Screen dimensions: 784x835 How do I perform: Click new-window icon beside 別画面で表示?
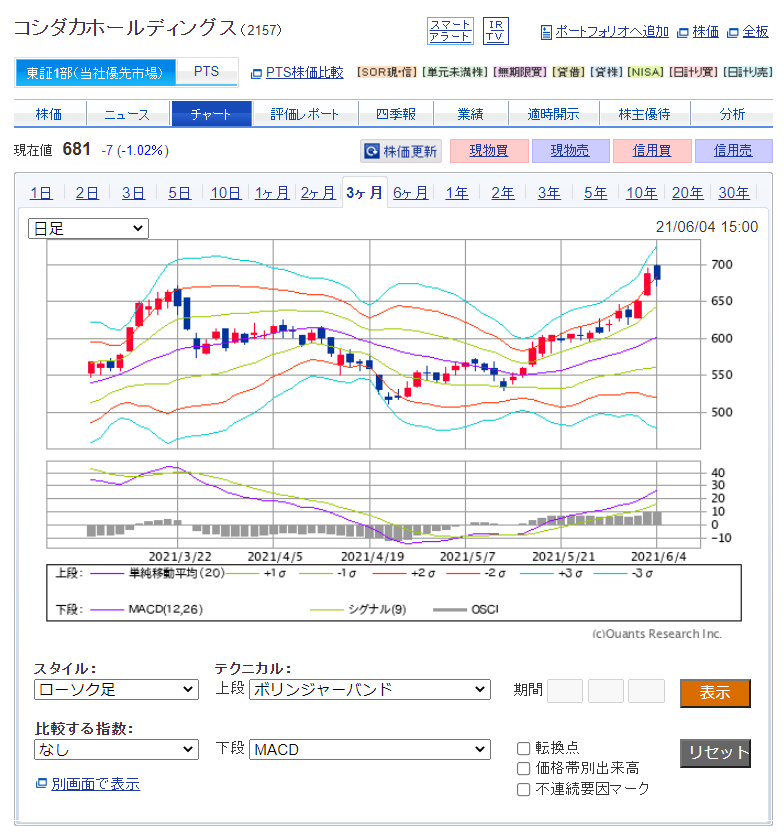point(41,783)
